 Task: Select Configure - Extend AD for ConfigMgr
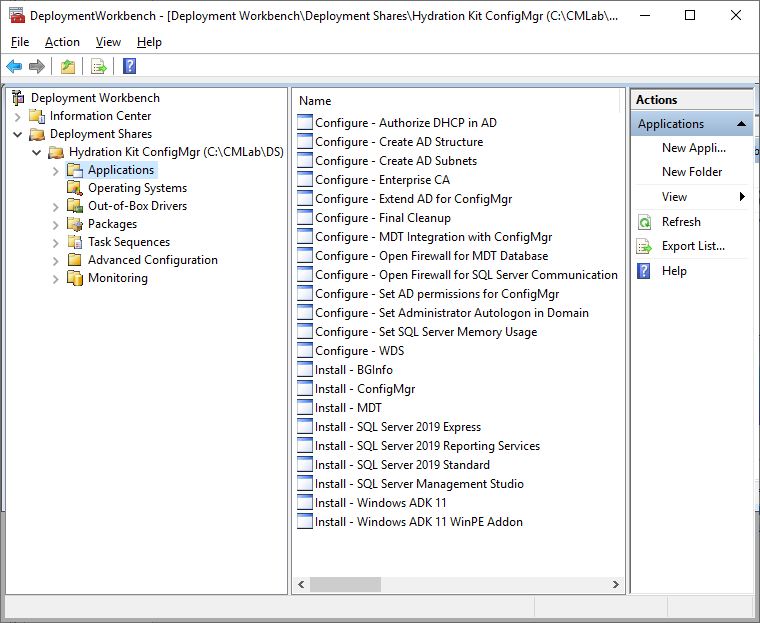pos(413,199)
